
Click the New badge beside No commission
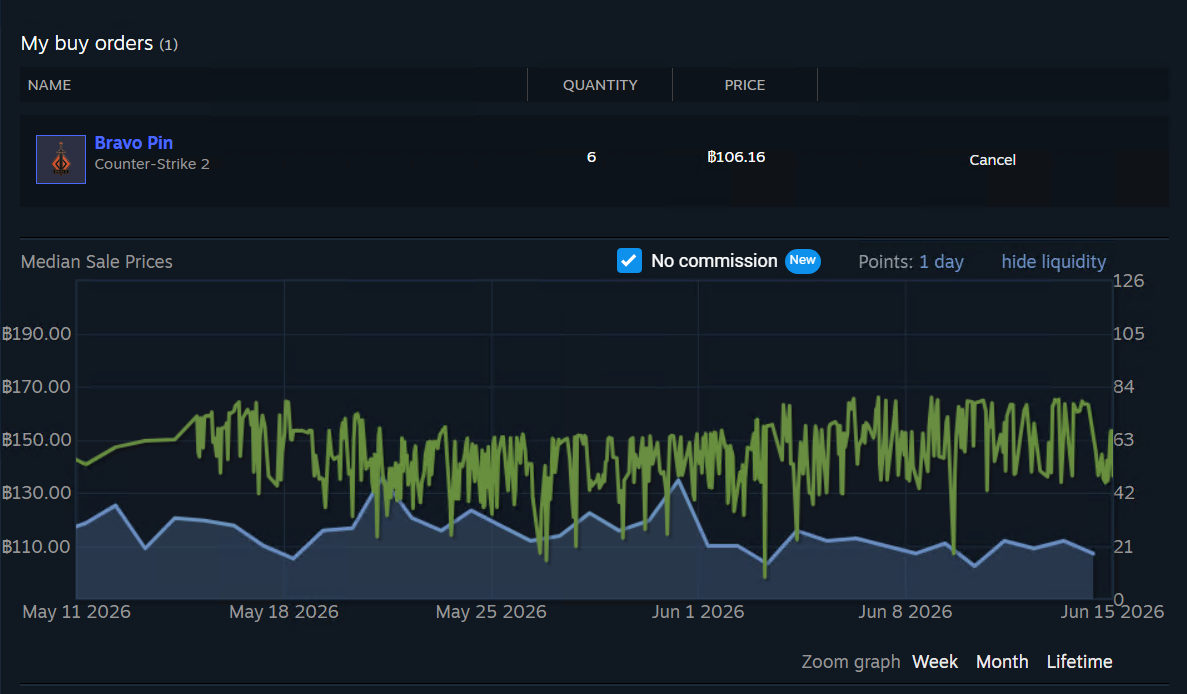[802, 260]
